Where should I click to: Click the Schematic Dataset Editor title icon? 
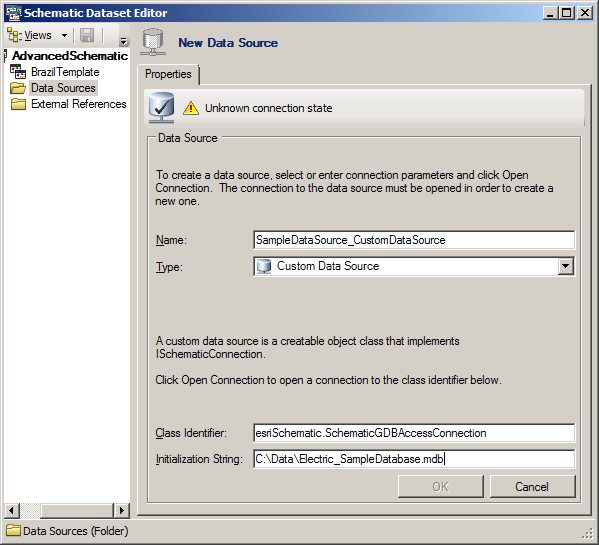coord(13,13)
